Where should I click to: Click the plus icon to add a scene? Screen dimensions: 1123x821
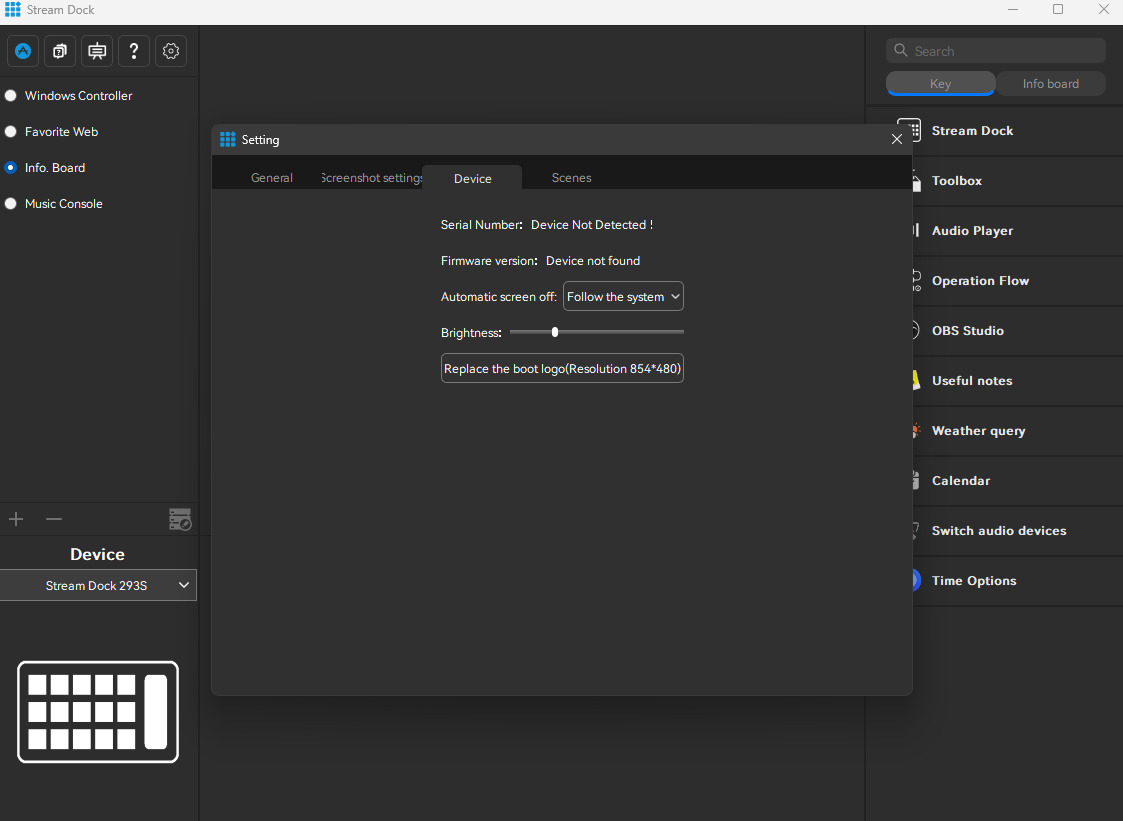16,519
